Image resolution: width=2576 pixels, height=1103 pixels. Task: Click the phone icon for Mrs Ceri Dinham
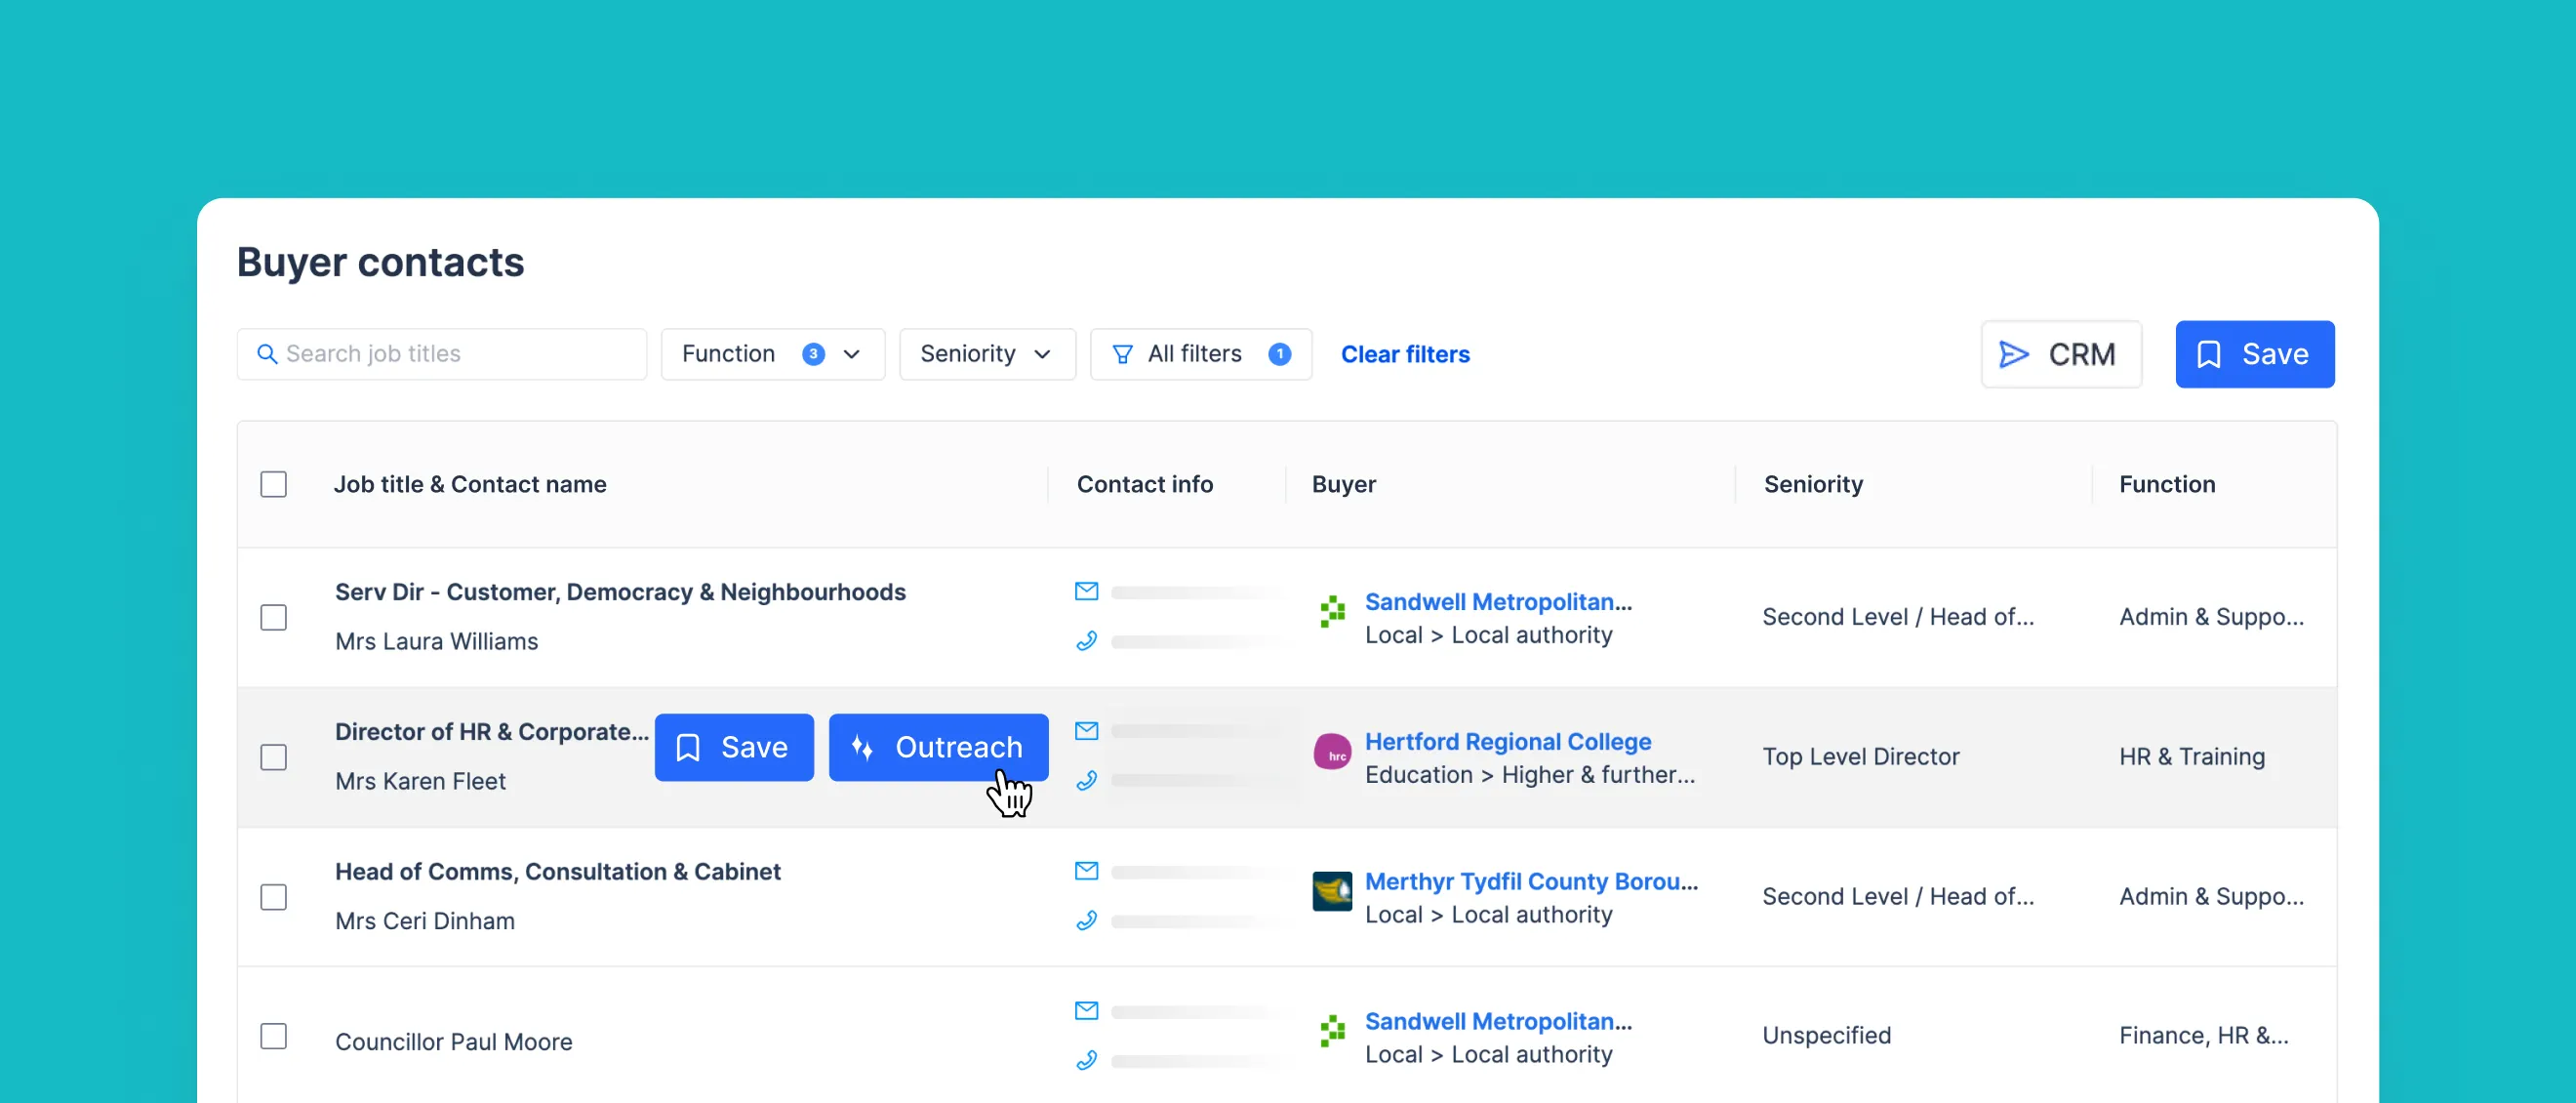[x=1086, y=921]
